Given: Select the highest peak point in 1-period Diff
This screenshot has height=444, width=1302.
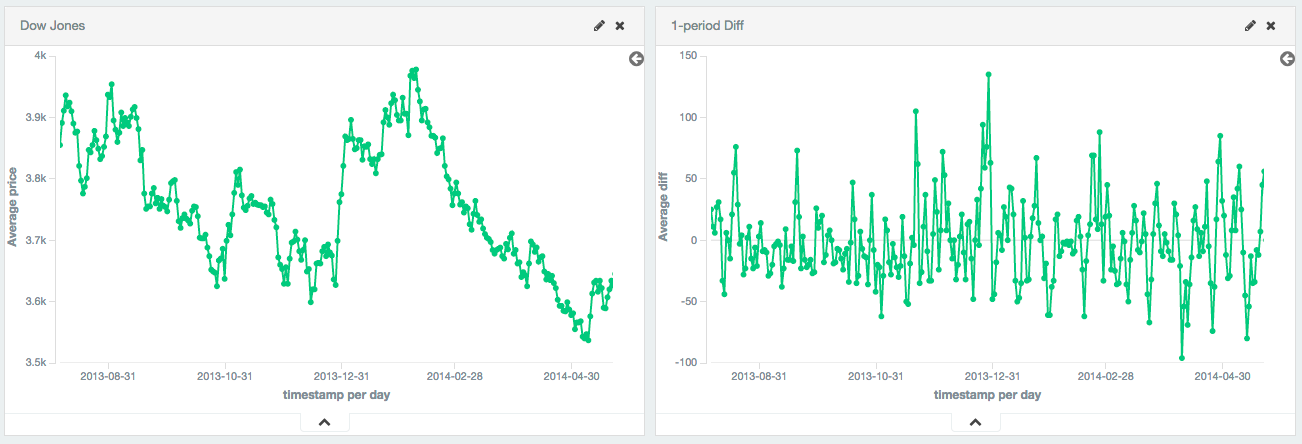Looking at the screenshot, I should pyautogui.click(x=988, y=74).
